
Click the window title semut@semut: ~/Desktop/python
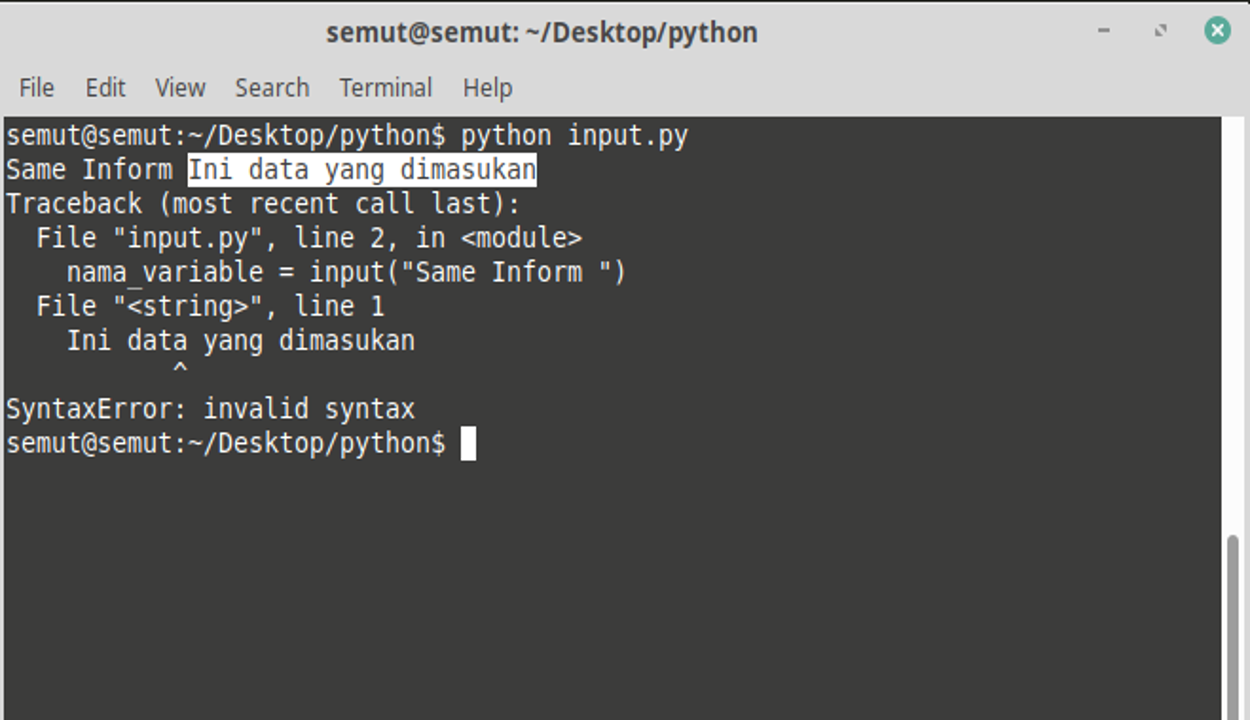tap(541, 33)
